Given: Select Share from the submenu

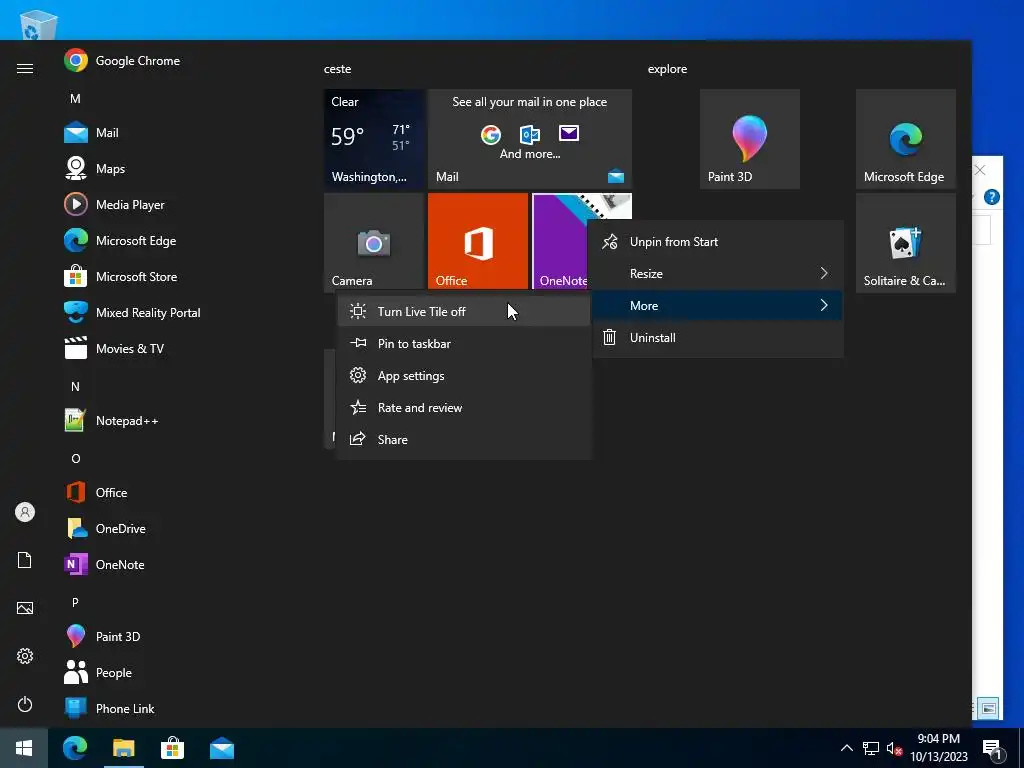Looking at the screenshot, I should coord(464,440).
